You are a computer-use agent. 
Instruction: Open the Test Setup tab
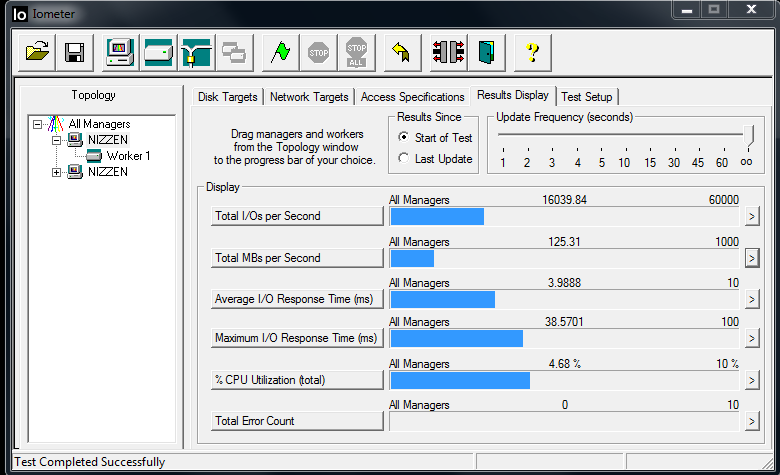tap(586, 97)
